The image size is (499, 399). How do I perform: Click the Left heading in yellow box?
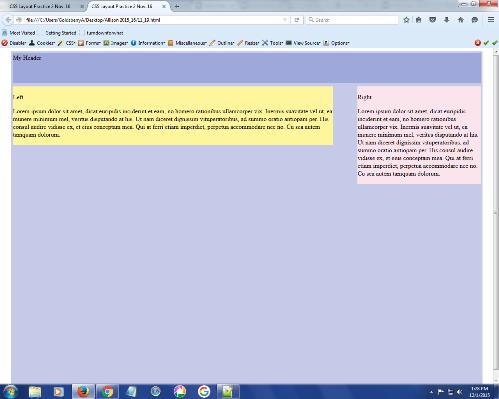(x=18, y=97)
